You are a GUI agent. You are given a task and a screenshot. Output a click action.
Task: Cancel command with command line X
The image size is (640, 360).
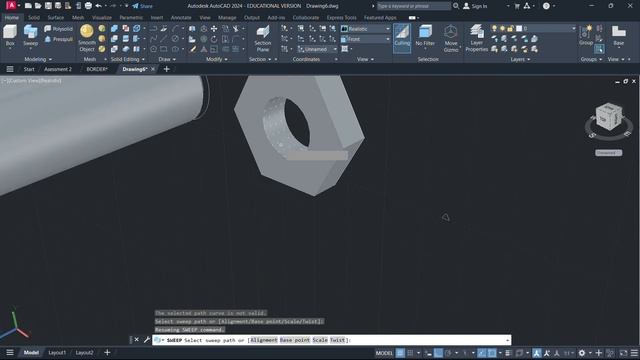click(137, 340)
